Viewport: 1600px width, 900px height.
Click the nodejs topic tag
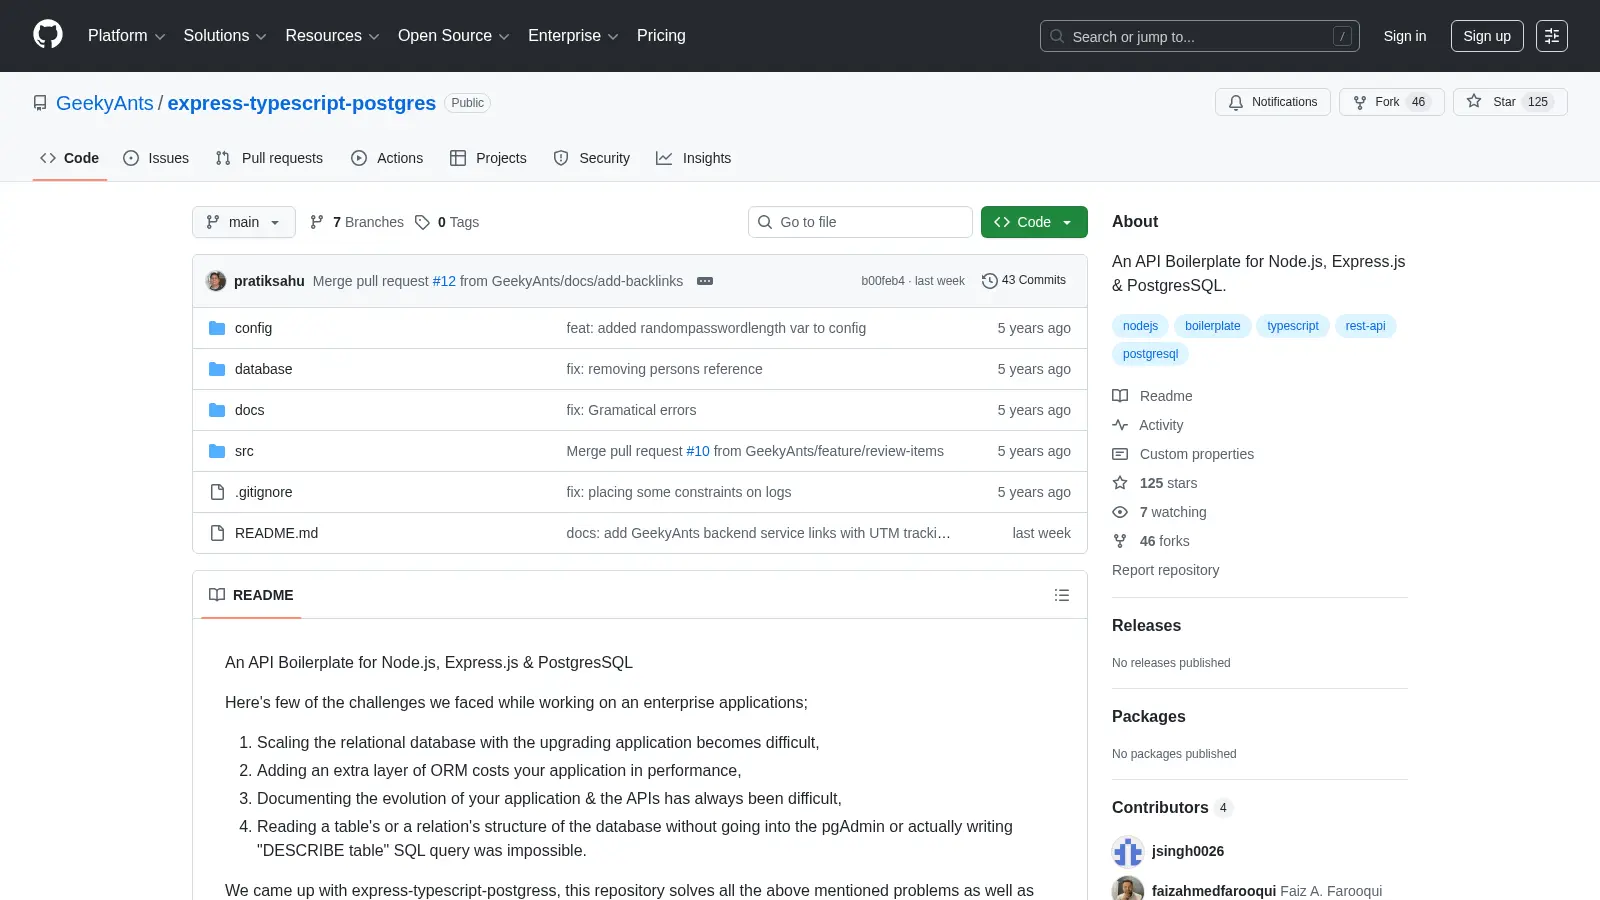point(1140,326)
